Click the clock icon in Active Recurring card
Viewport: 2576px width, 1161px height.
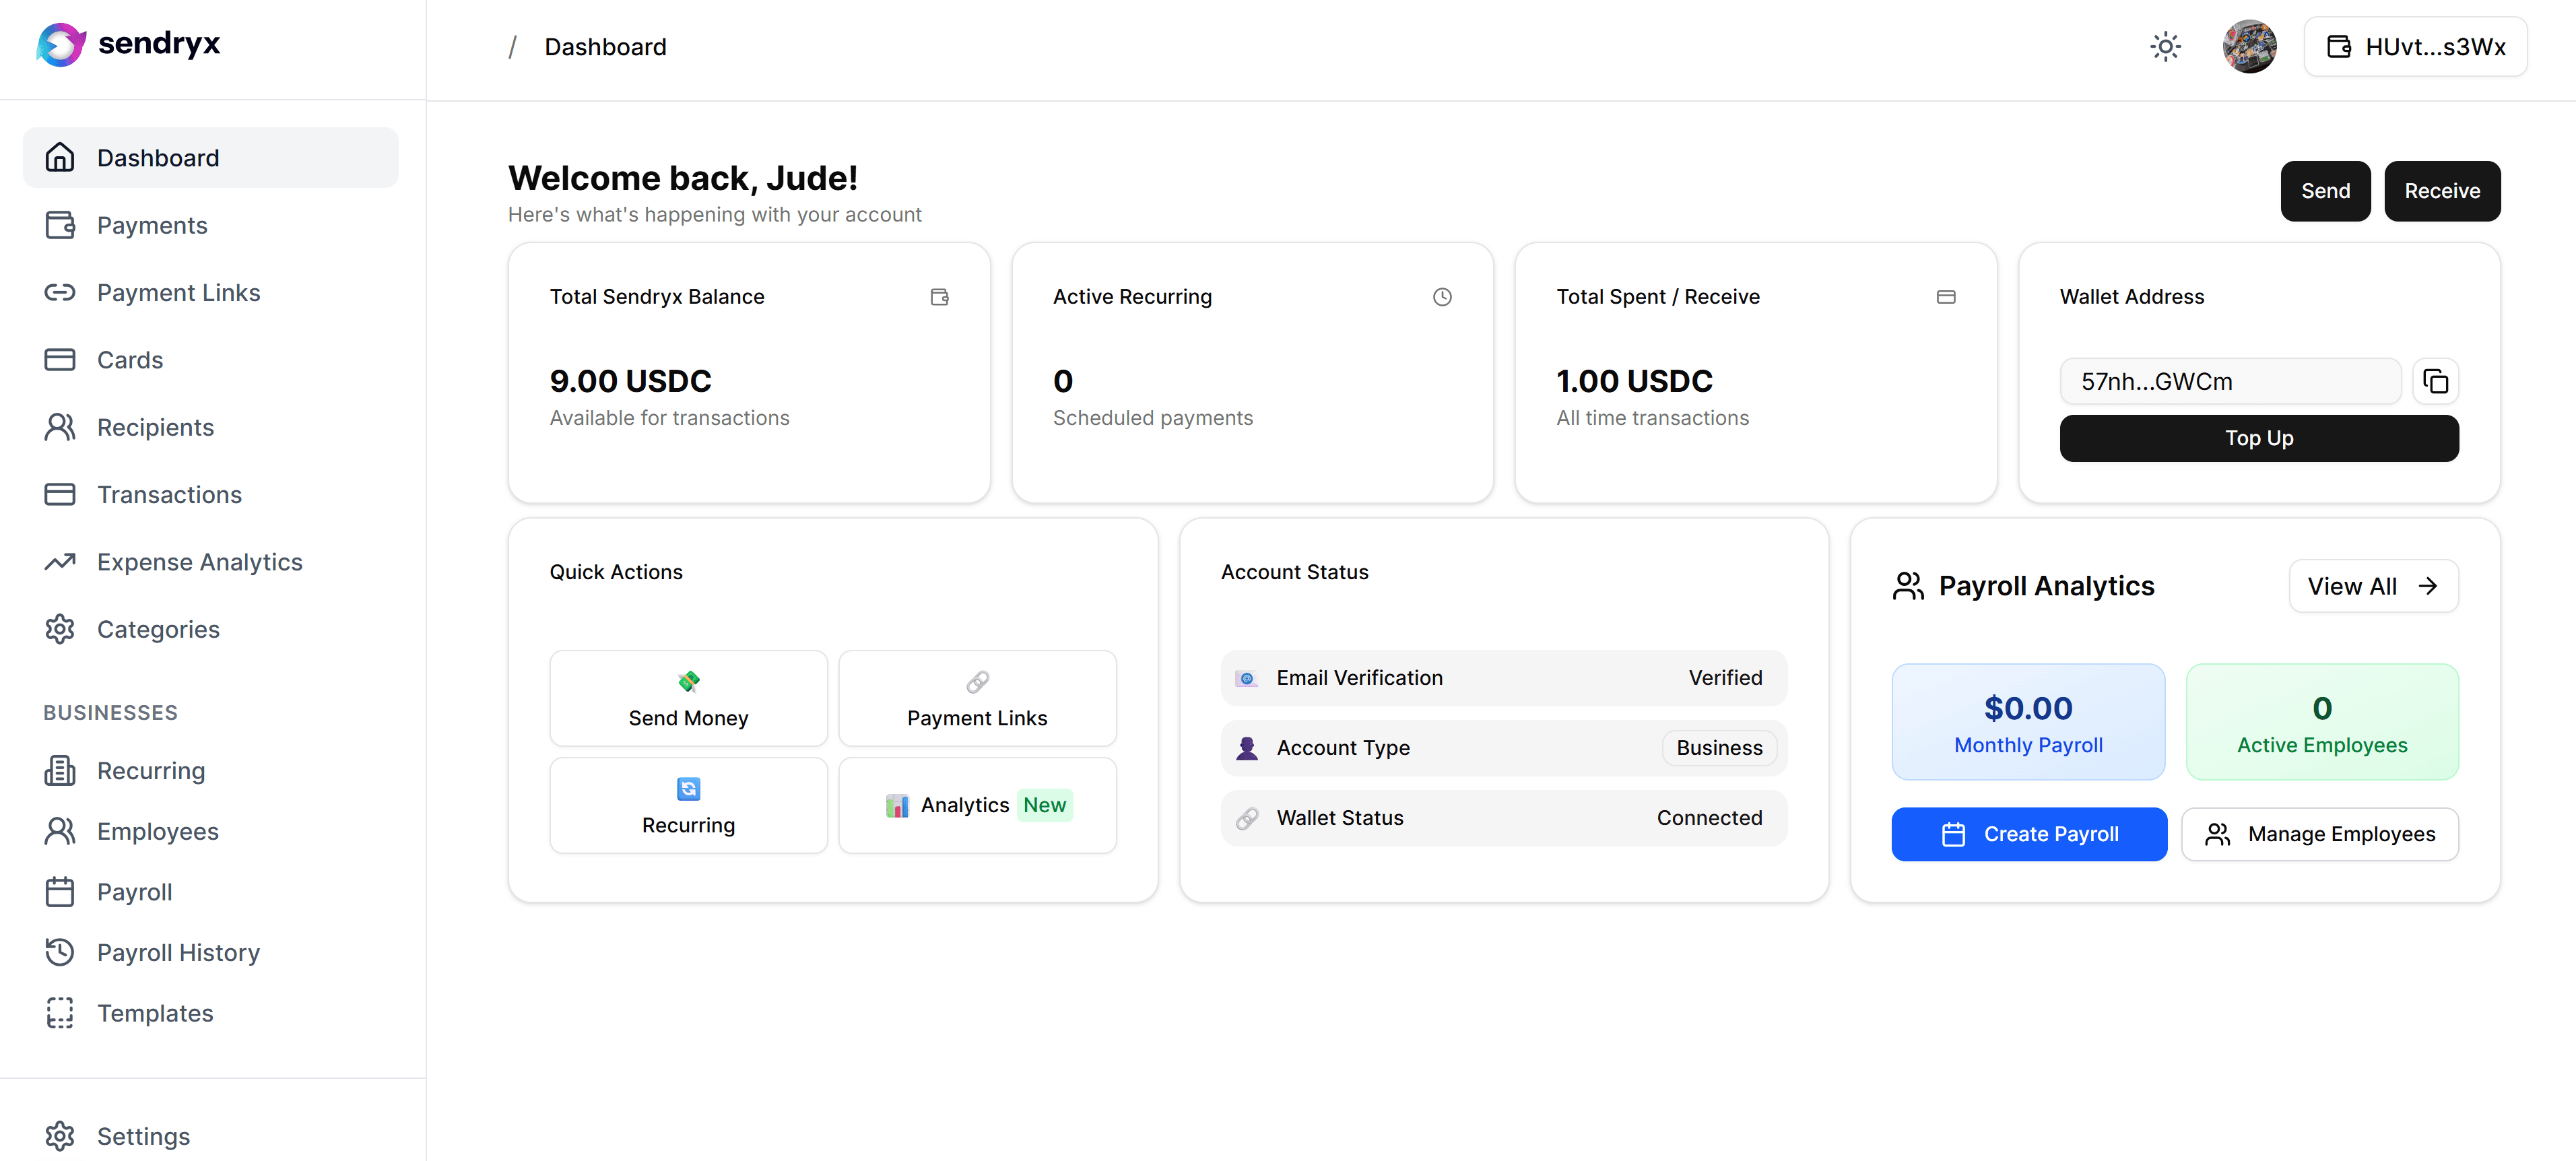(1442, 297)
